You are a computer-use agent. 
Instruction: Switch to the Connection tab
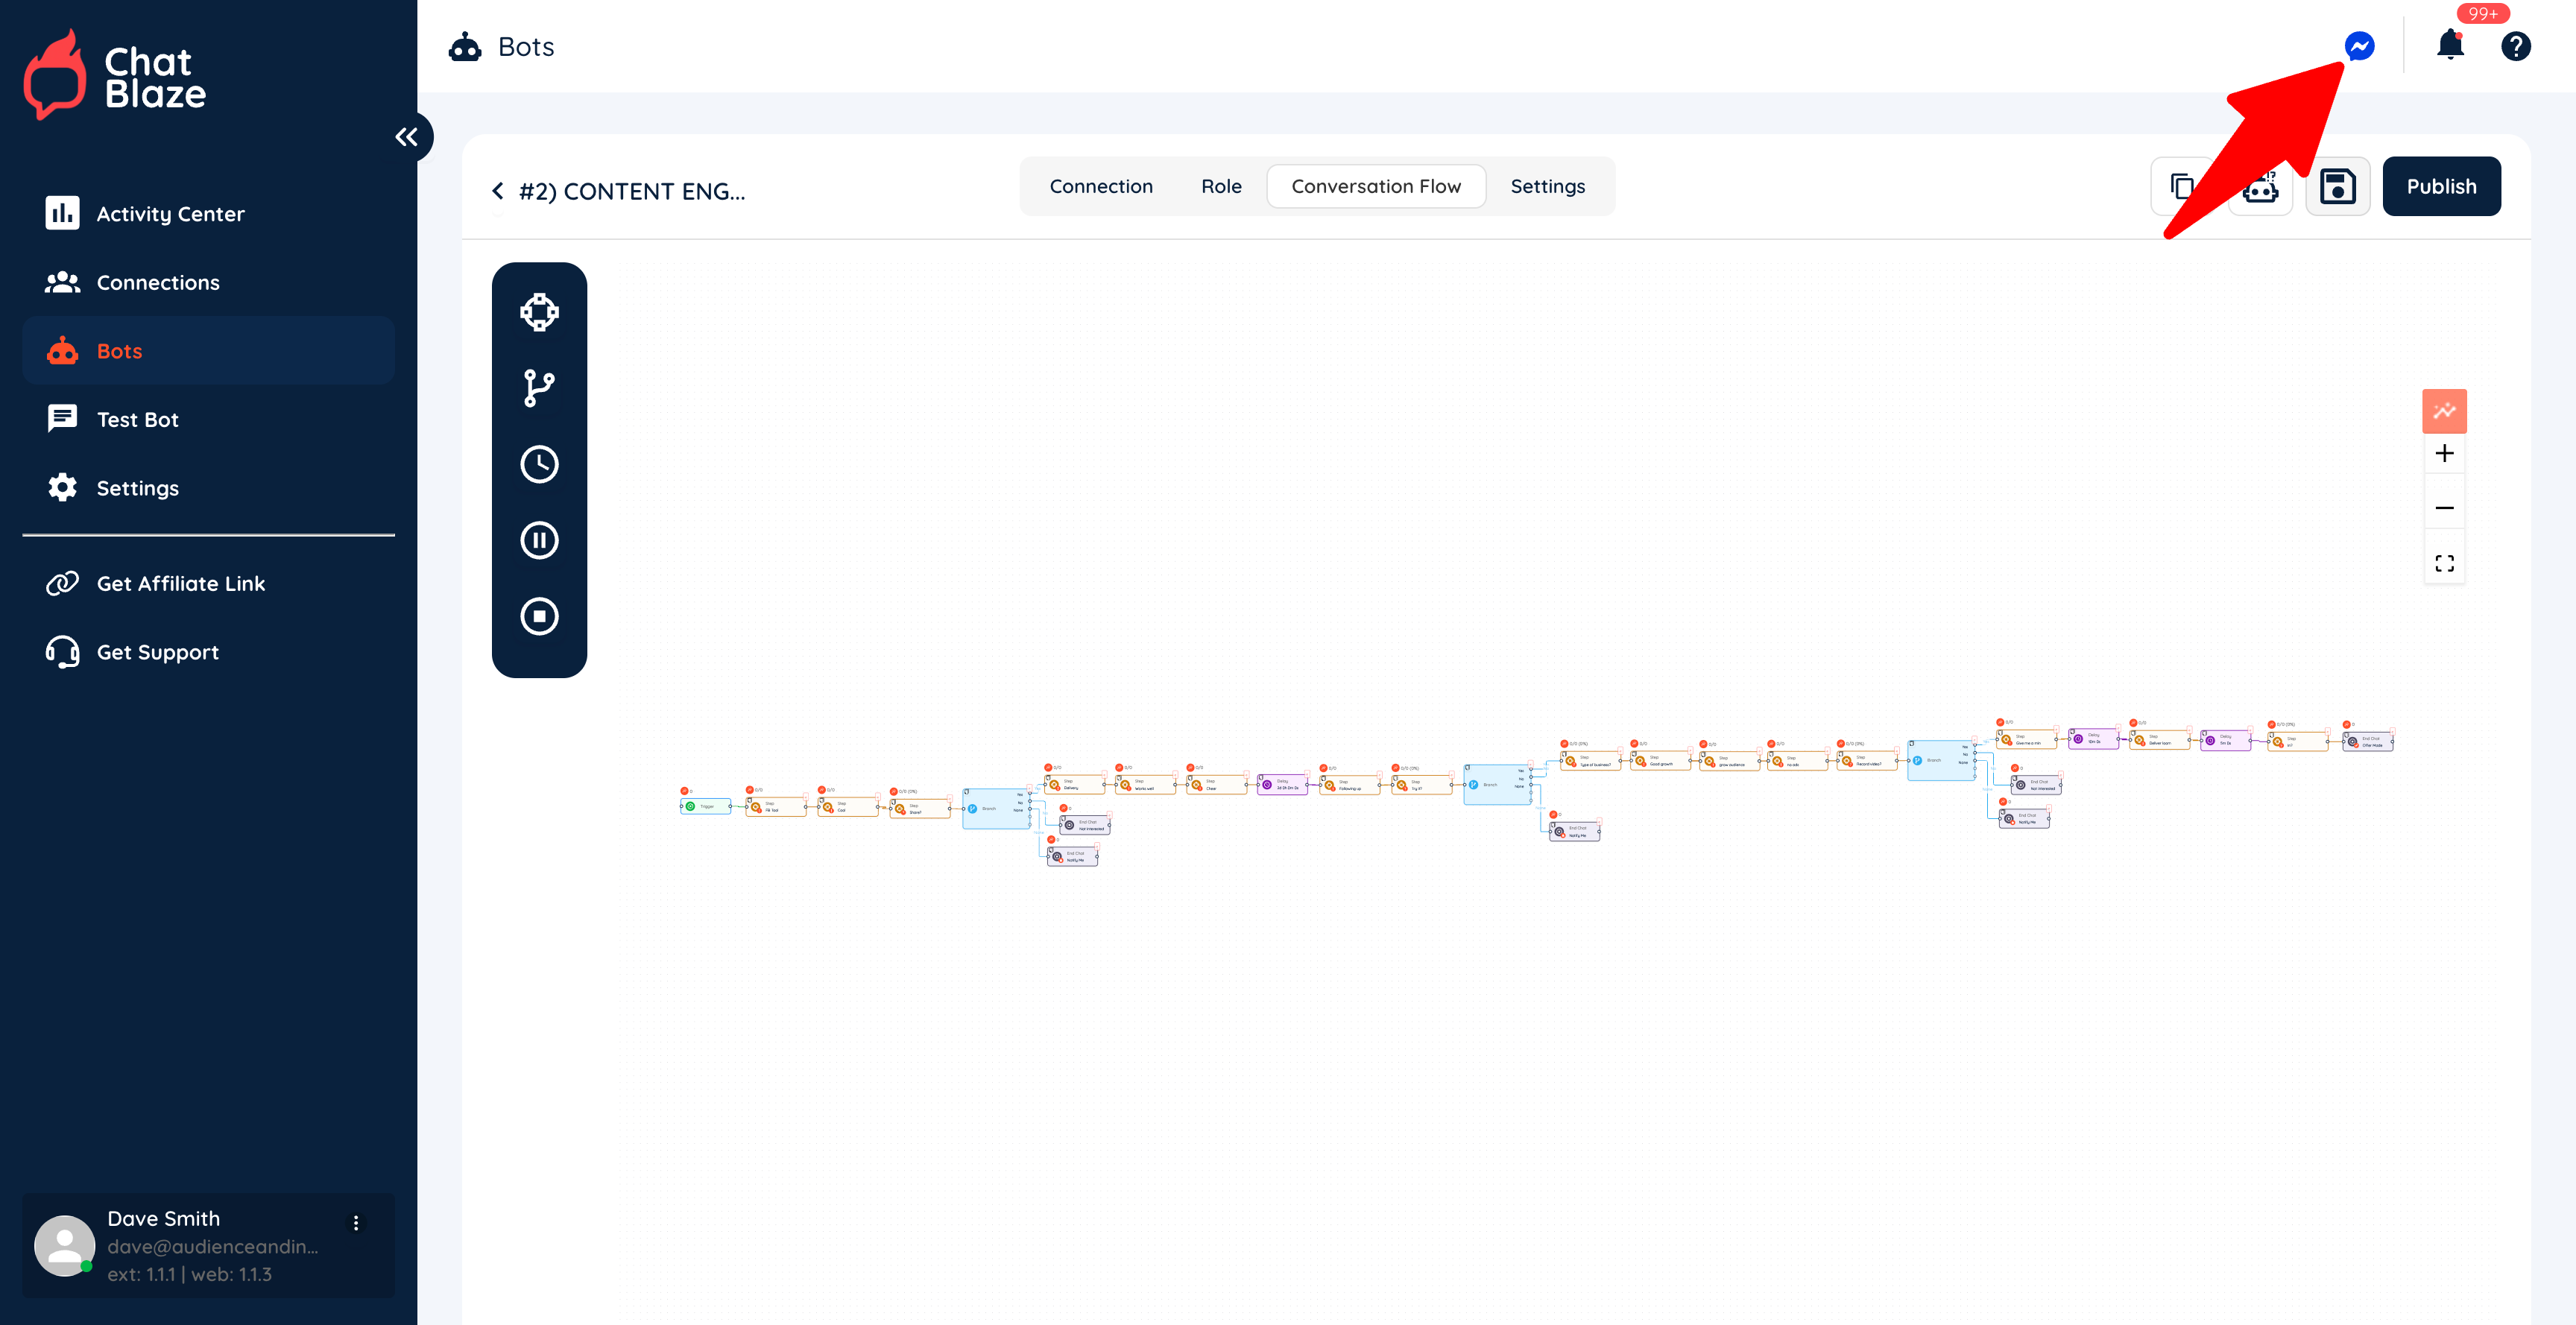tap(1100, 186)
